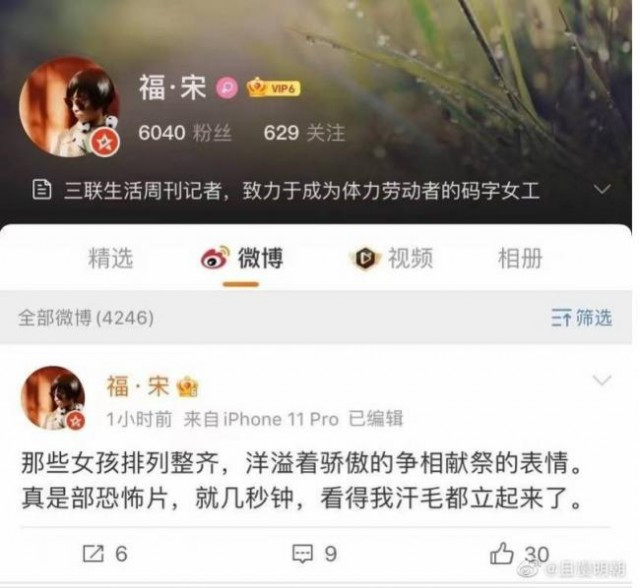Open the post author's small avatar
This screenshot has width=640, height=588.
(x=53, y=398)
